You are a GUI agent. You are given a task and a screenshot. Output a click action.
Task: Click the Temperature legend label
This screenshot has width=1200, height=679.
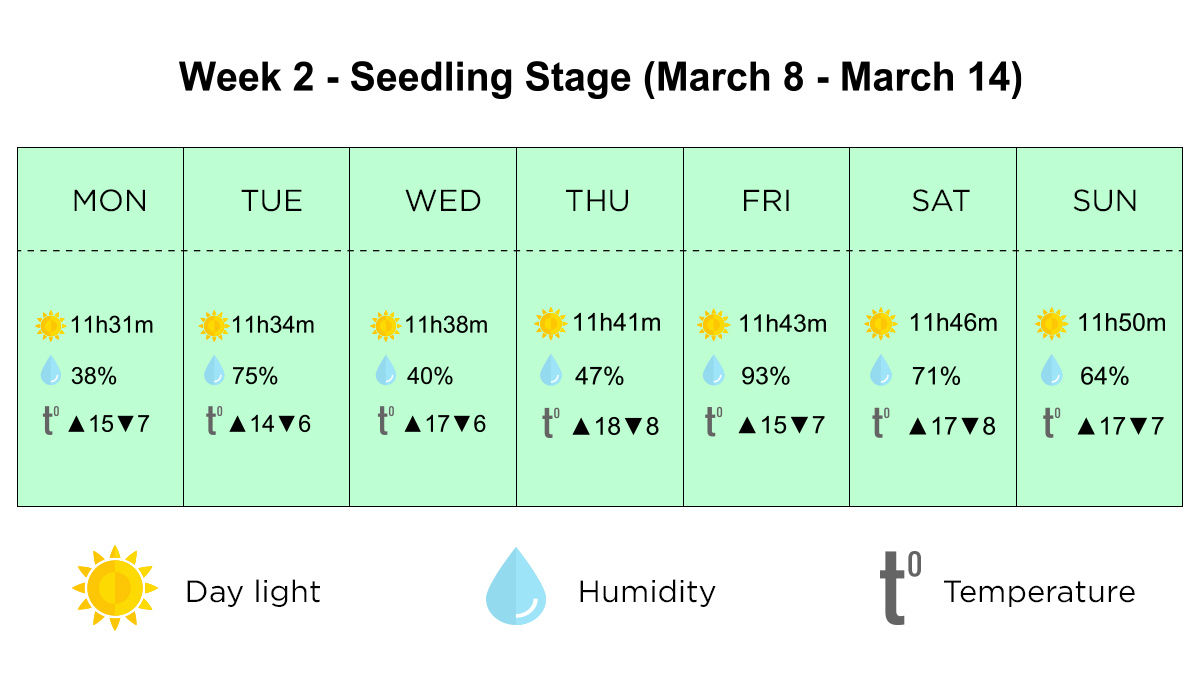pyautogui.click(x=1039, y=591)
